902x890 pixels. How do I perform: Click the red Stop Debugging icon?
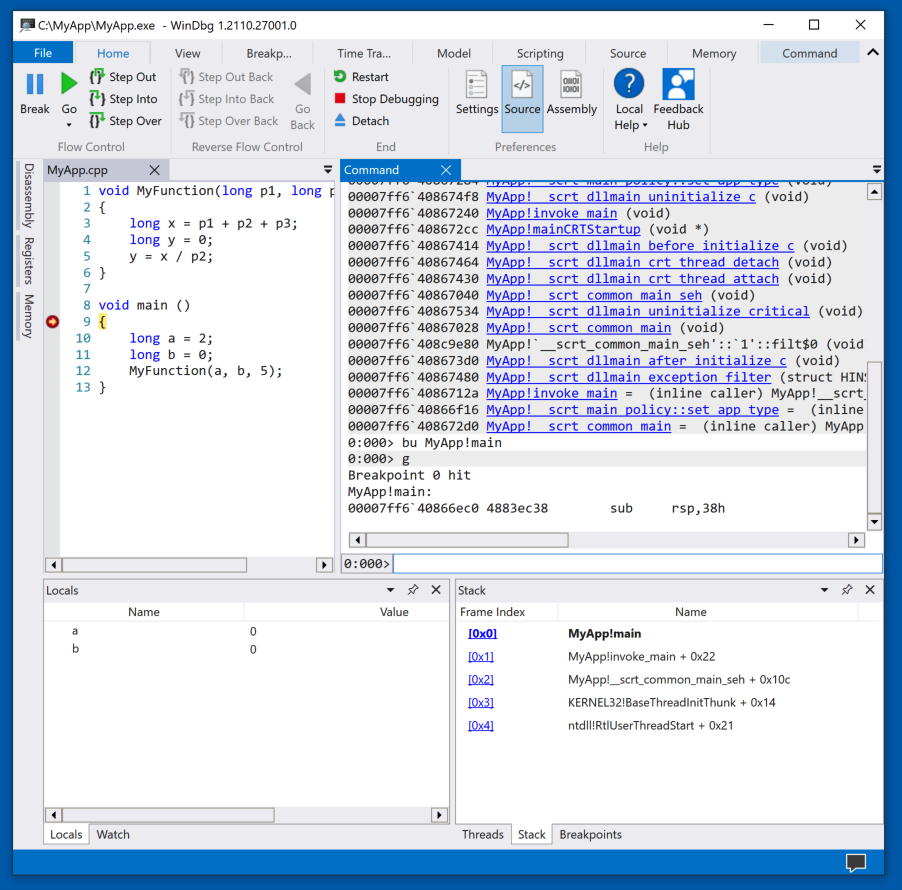pyautogui.click(x=340, y=99)
